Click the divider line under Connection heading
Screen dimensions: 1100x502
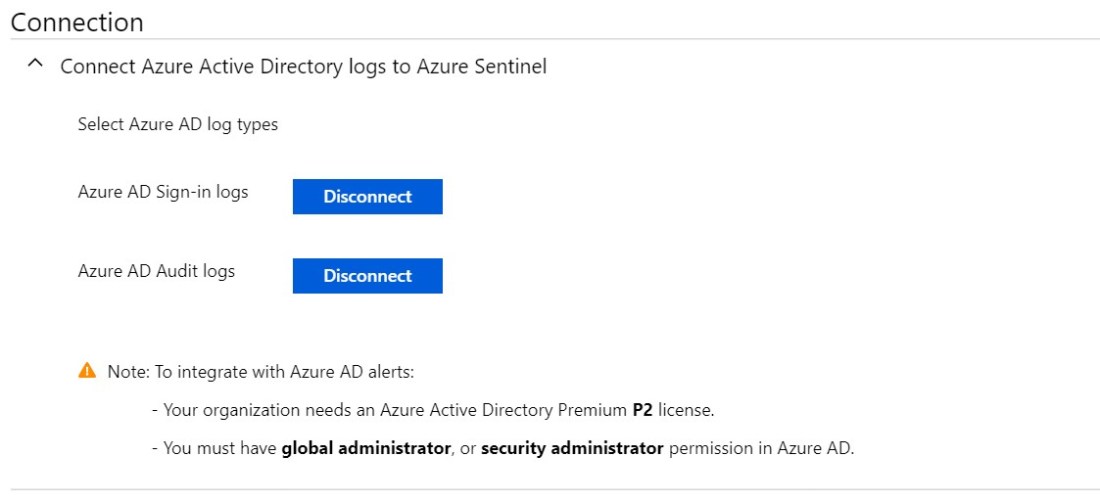tap(550, 39)
